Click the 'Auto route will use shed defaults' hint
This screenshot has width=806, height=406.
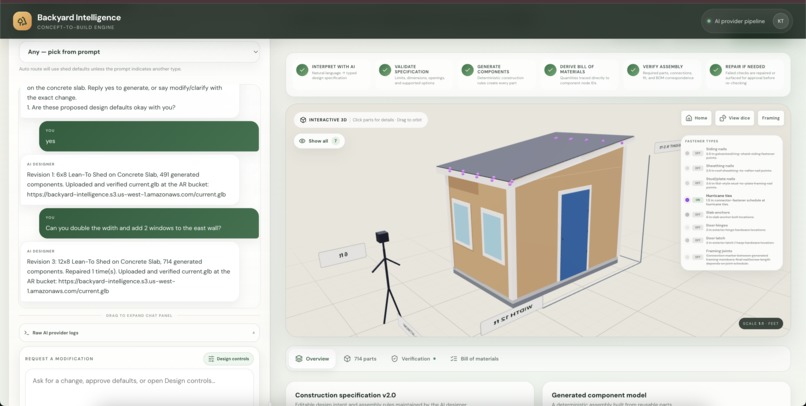click(100, 69)
